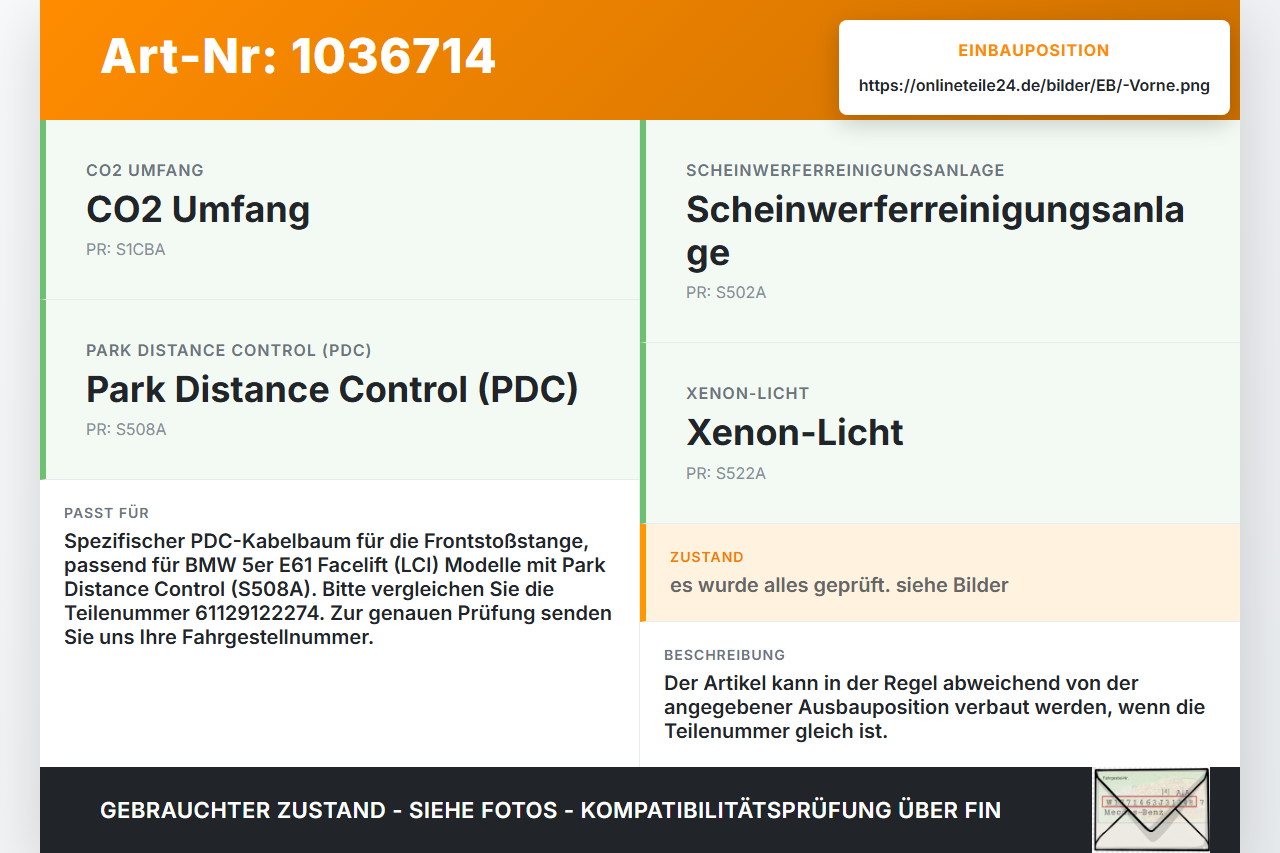Image resolution: width=1280 pixels, height=853 pixels.
Task: Click 'es wurde alles geprüft. siehe Bilder' text
Action: [x=839, y=585]
